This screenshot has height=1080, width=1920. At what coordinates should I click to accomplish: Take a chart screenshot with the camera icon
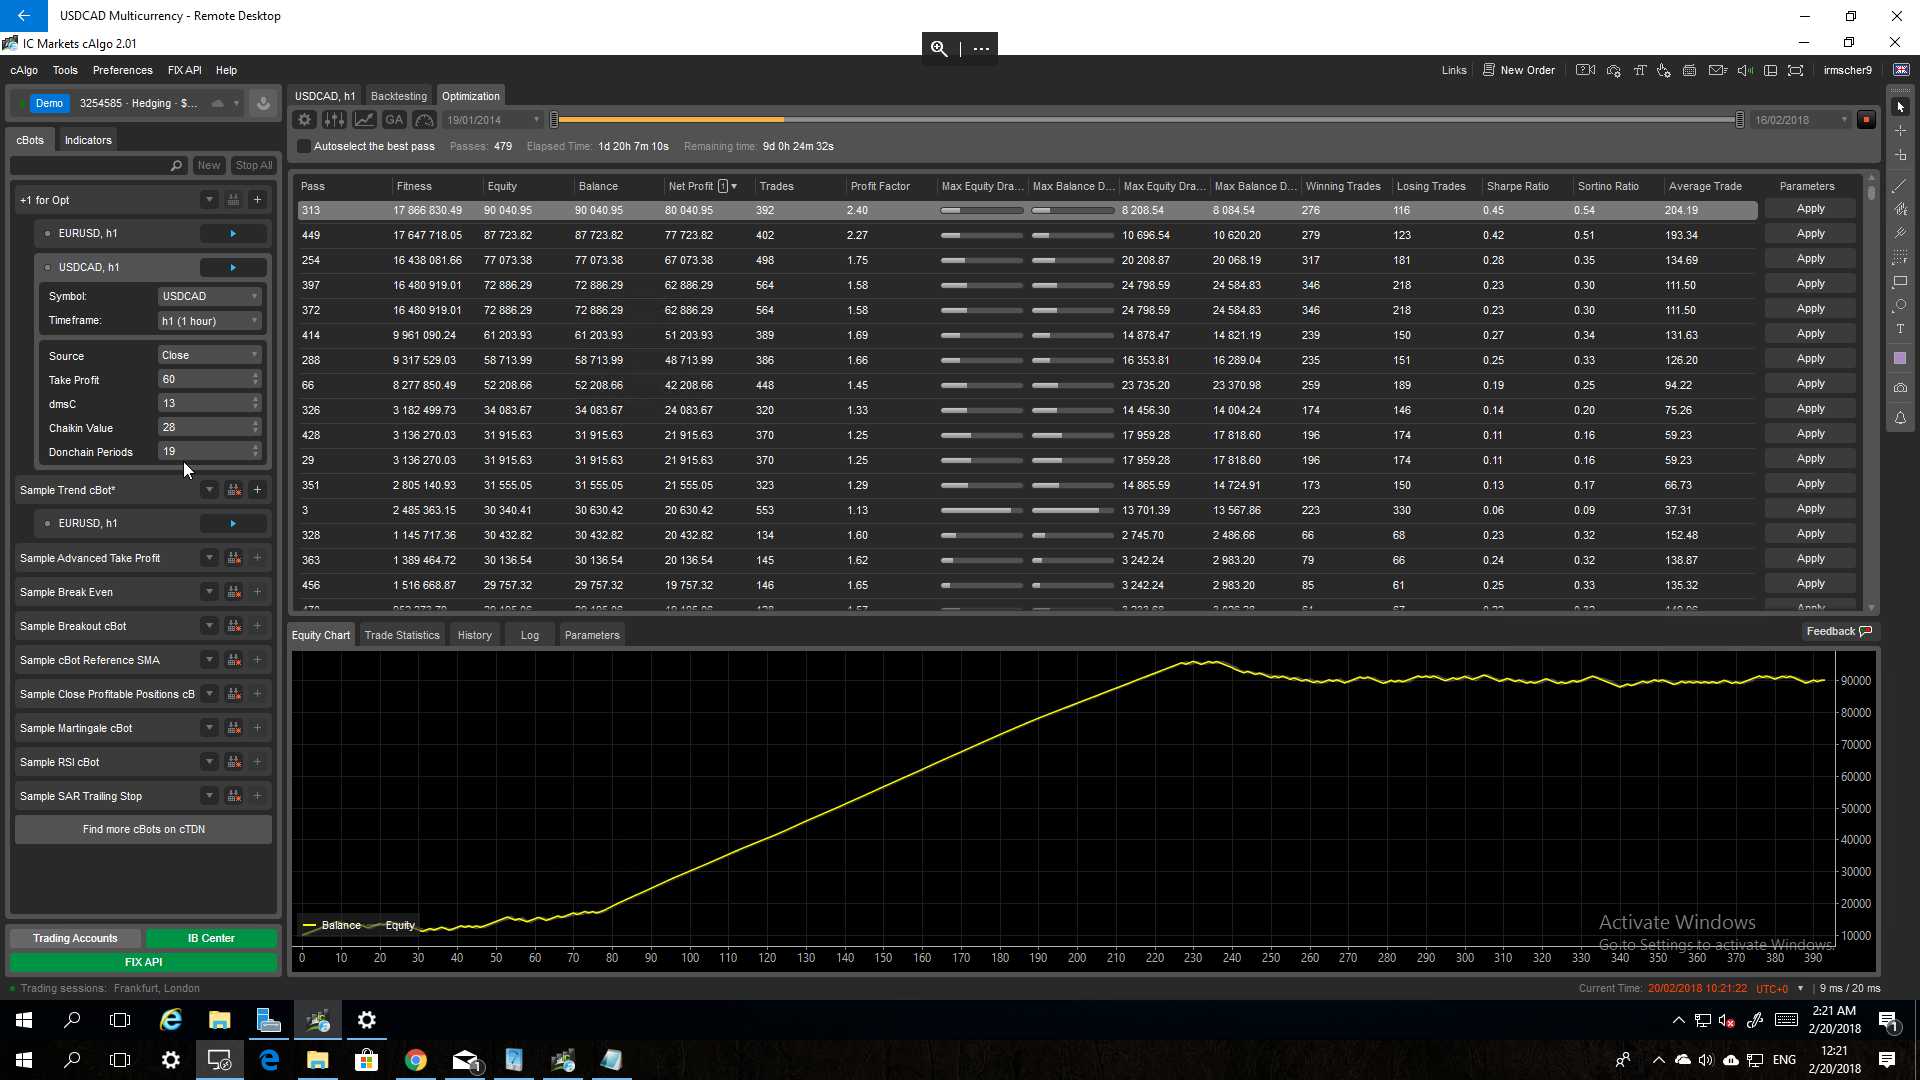point(1900,388)
